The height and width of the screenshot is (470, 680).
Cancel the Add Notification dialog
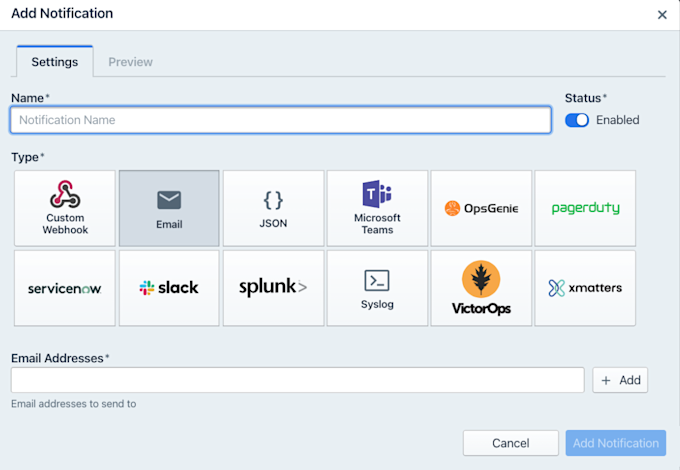tap(510, 443)
